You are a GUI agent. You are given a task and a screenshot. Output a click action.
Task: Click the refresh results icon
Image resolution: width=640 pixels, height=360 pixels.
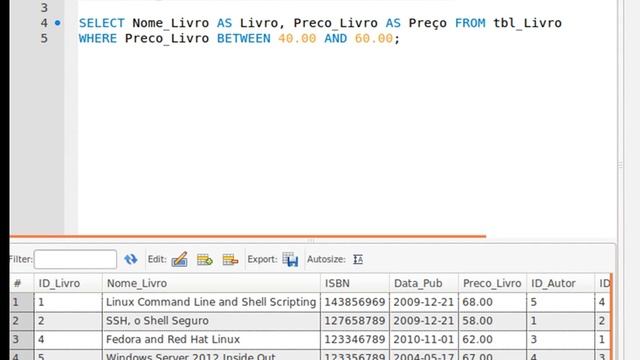pos(131,259)
